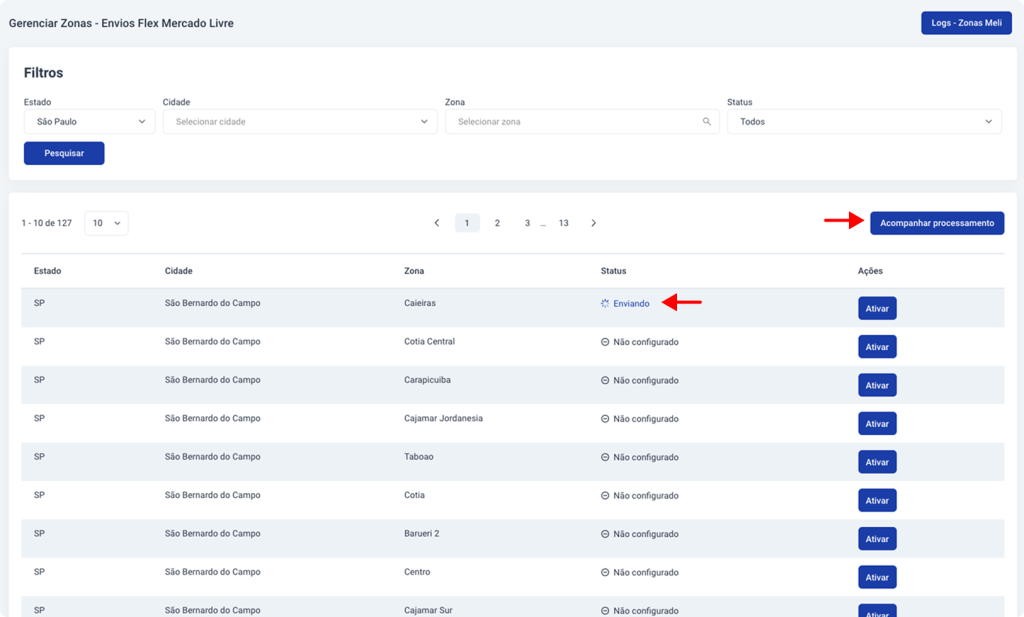Click the Zona column header

pyautogui.click(x=414, y=271)
